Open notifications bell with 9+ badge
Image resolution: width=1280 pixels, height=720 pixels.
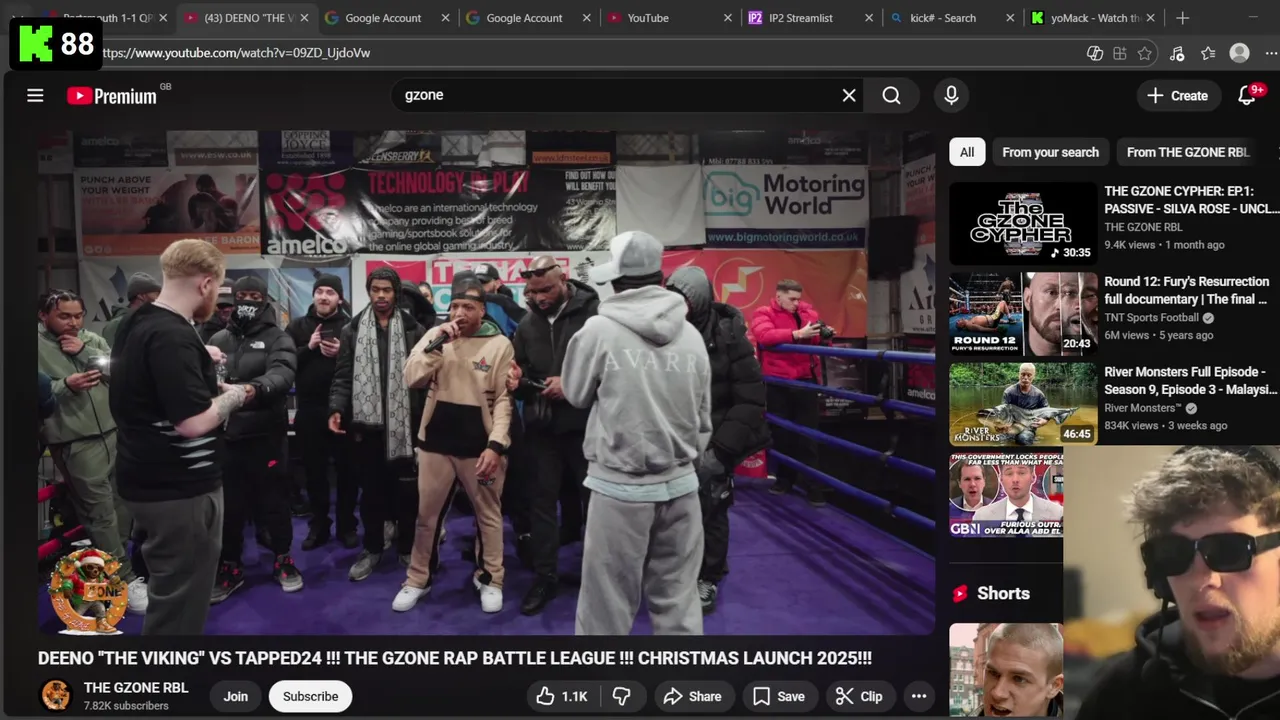[x=1247, y=95]
